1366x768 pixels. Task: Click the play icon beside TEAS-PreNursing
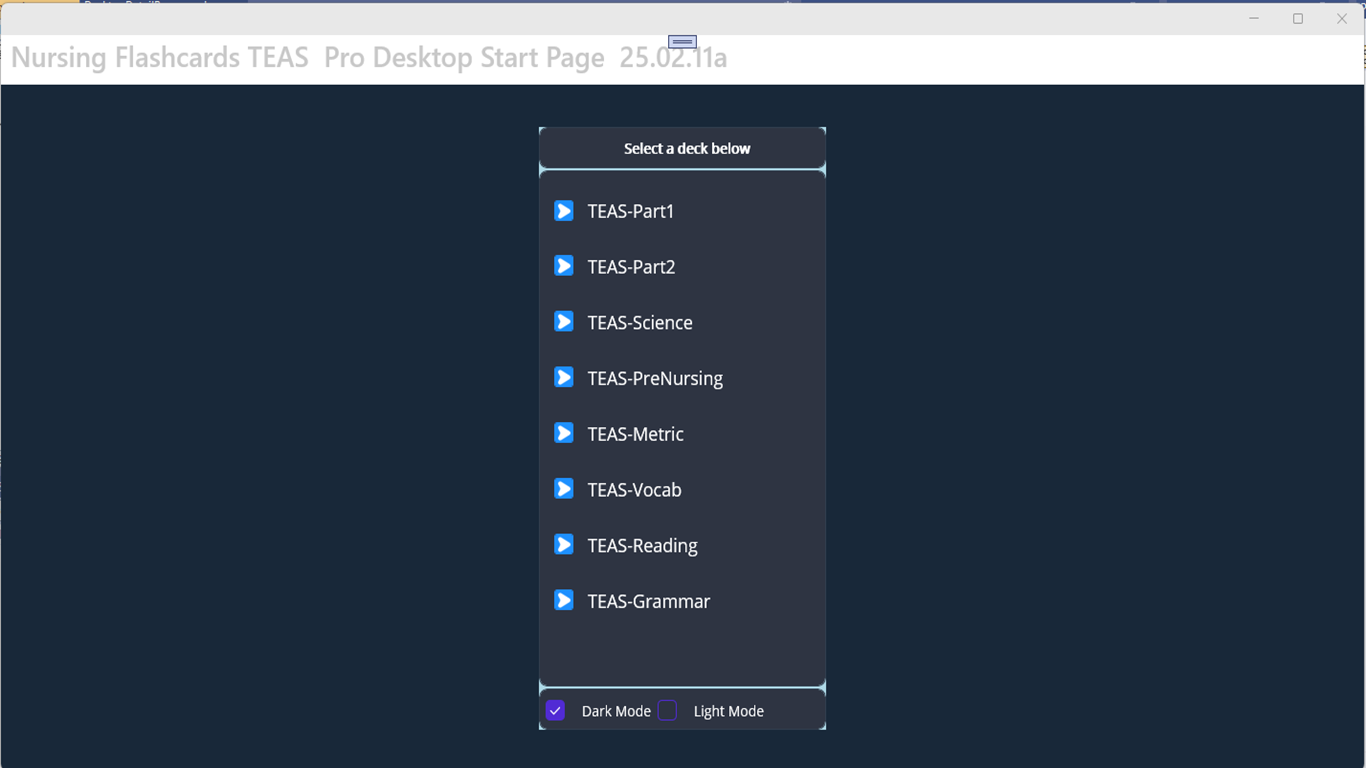pyautogui.click(x=564, y=378)
